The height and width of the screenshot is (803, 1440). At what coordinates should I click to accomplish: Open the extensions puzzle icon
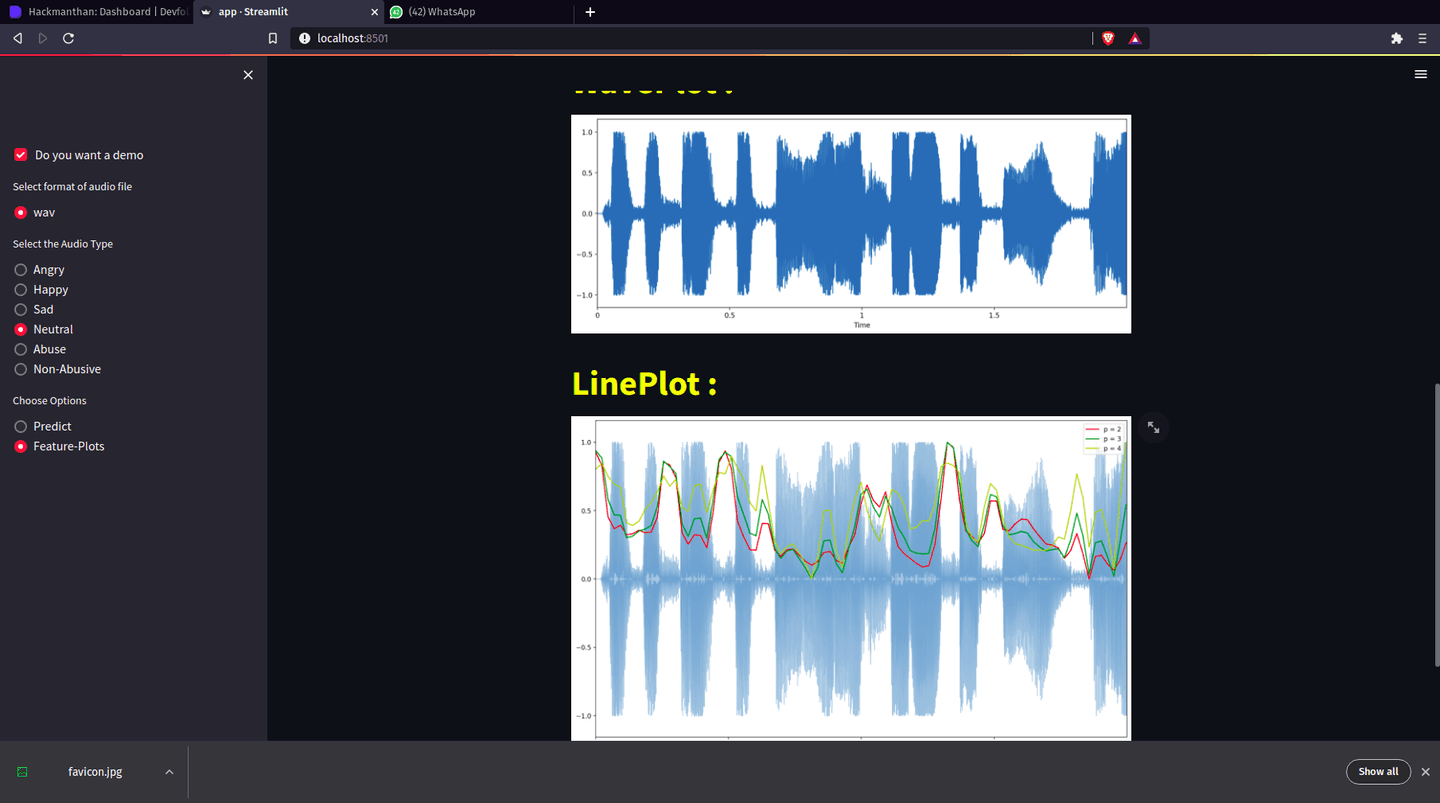point(1397,38)
